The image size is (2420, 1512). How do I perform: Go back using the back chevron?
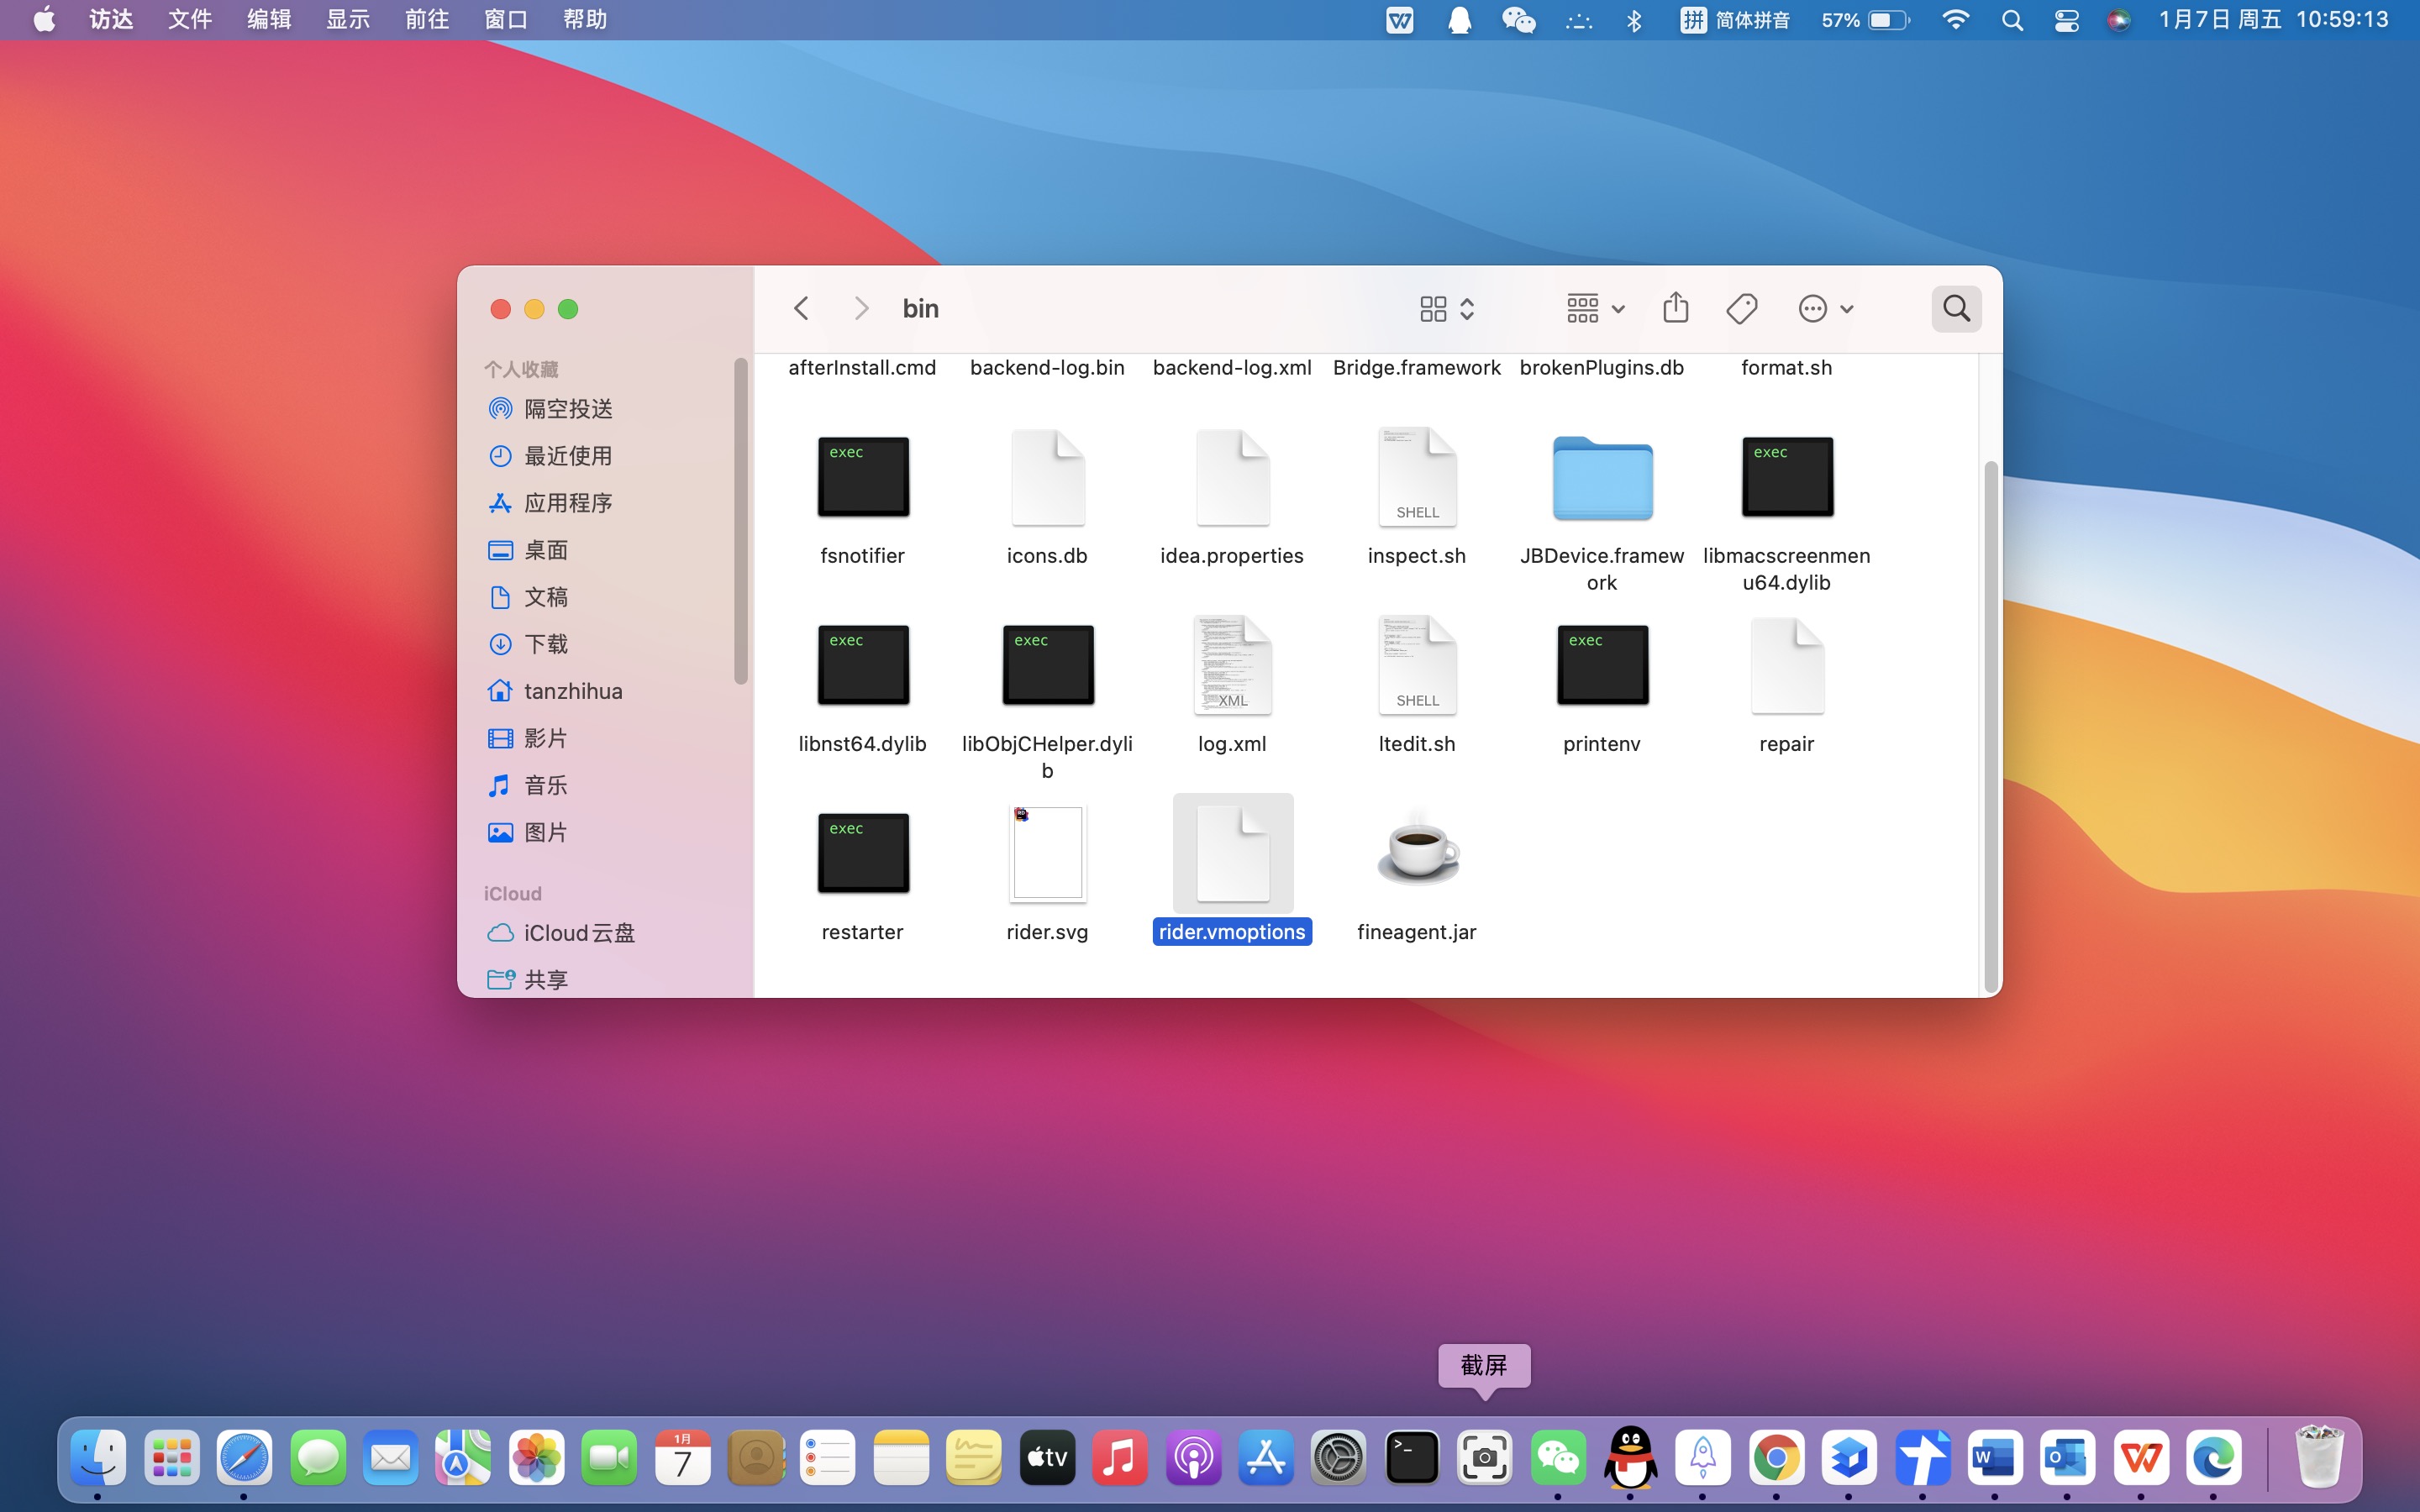(801, 308)
